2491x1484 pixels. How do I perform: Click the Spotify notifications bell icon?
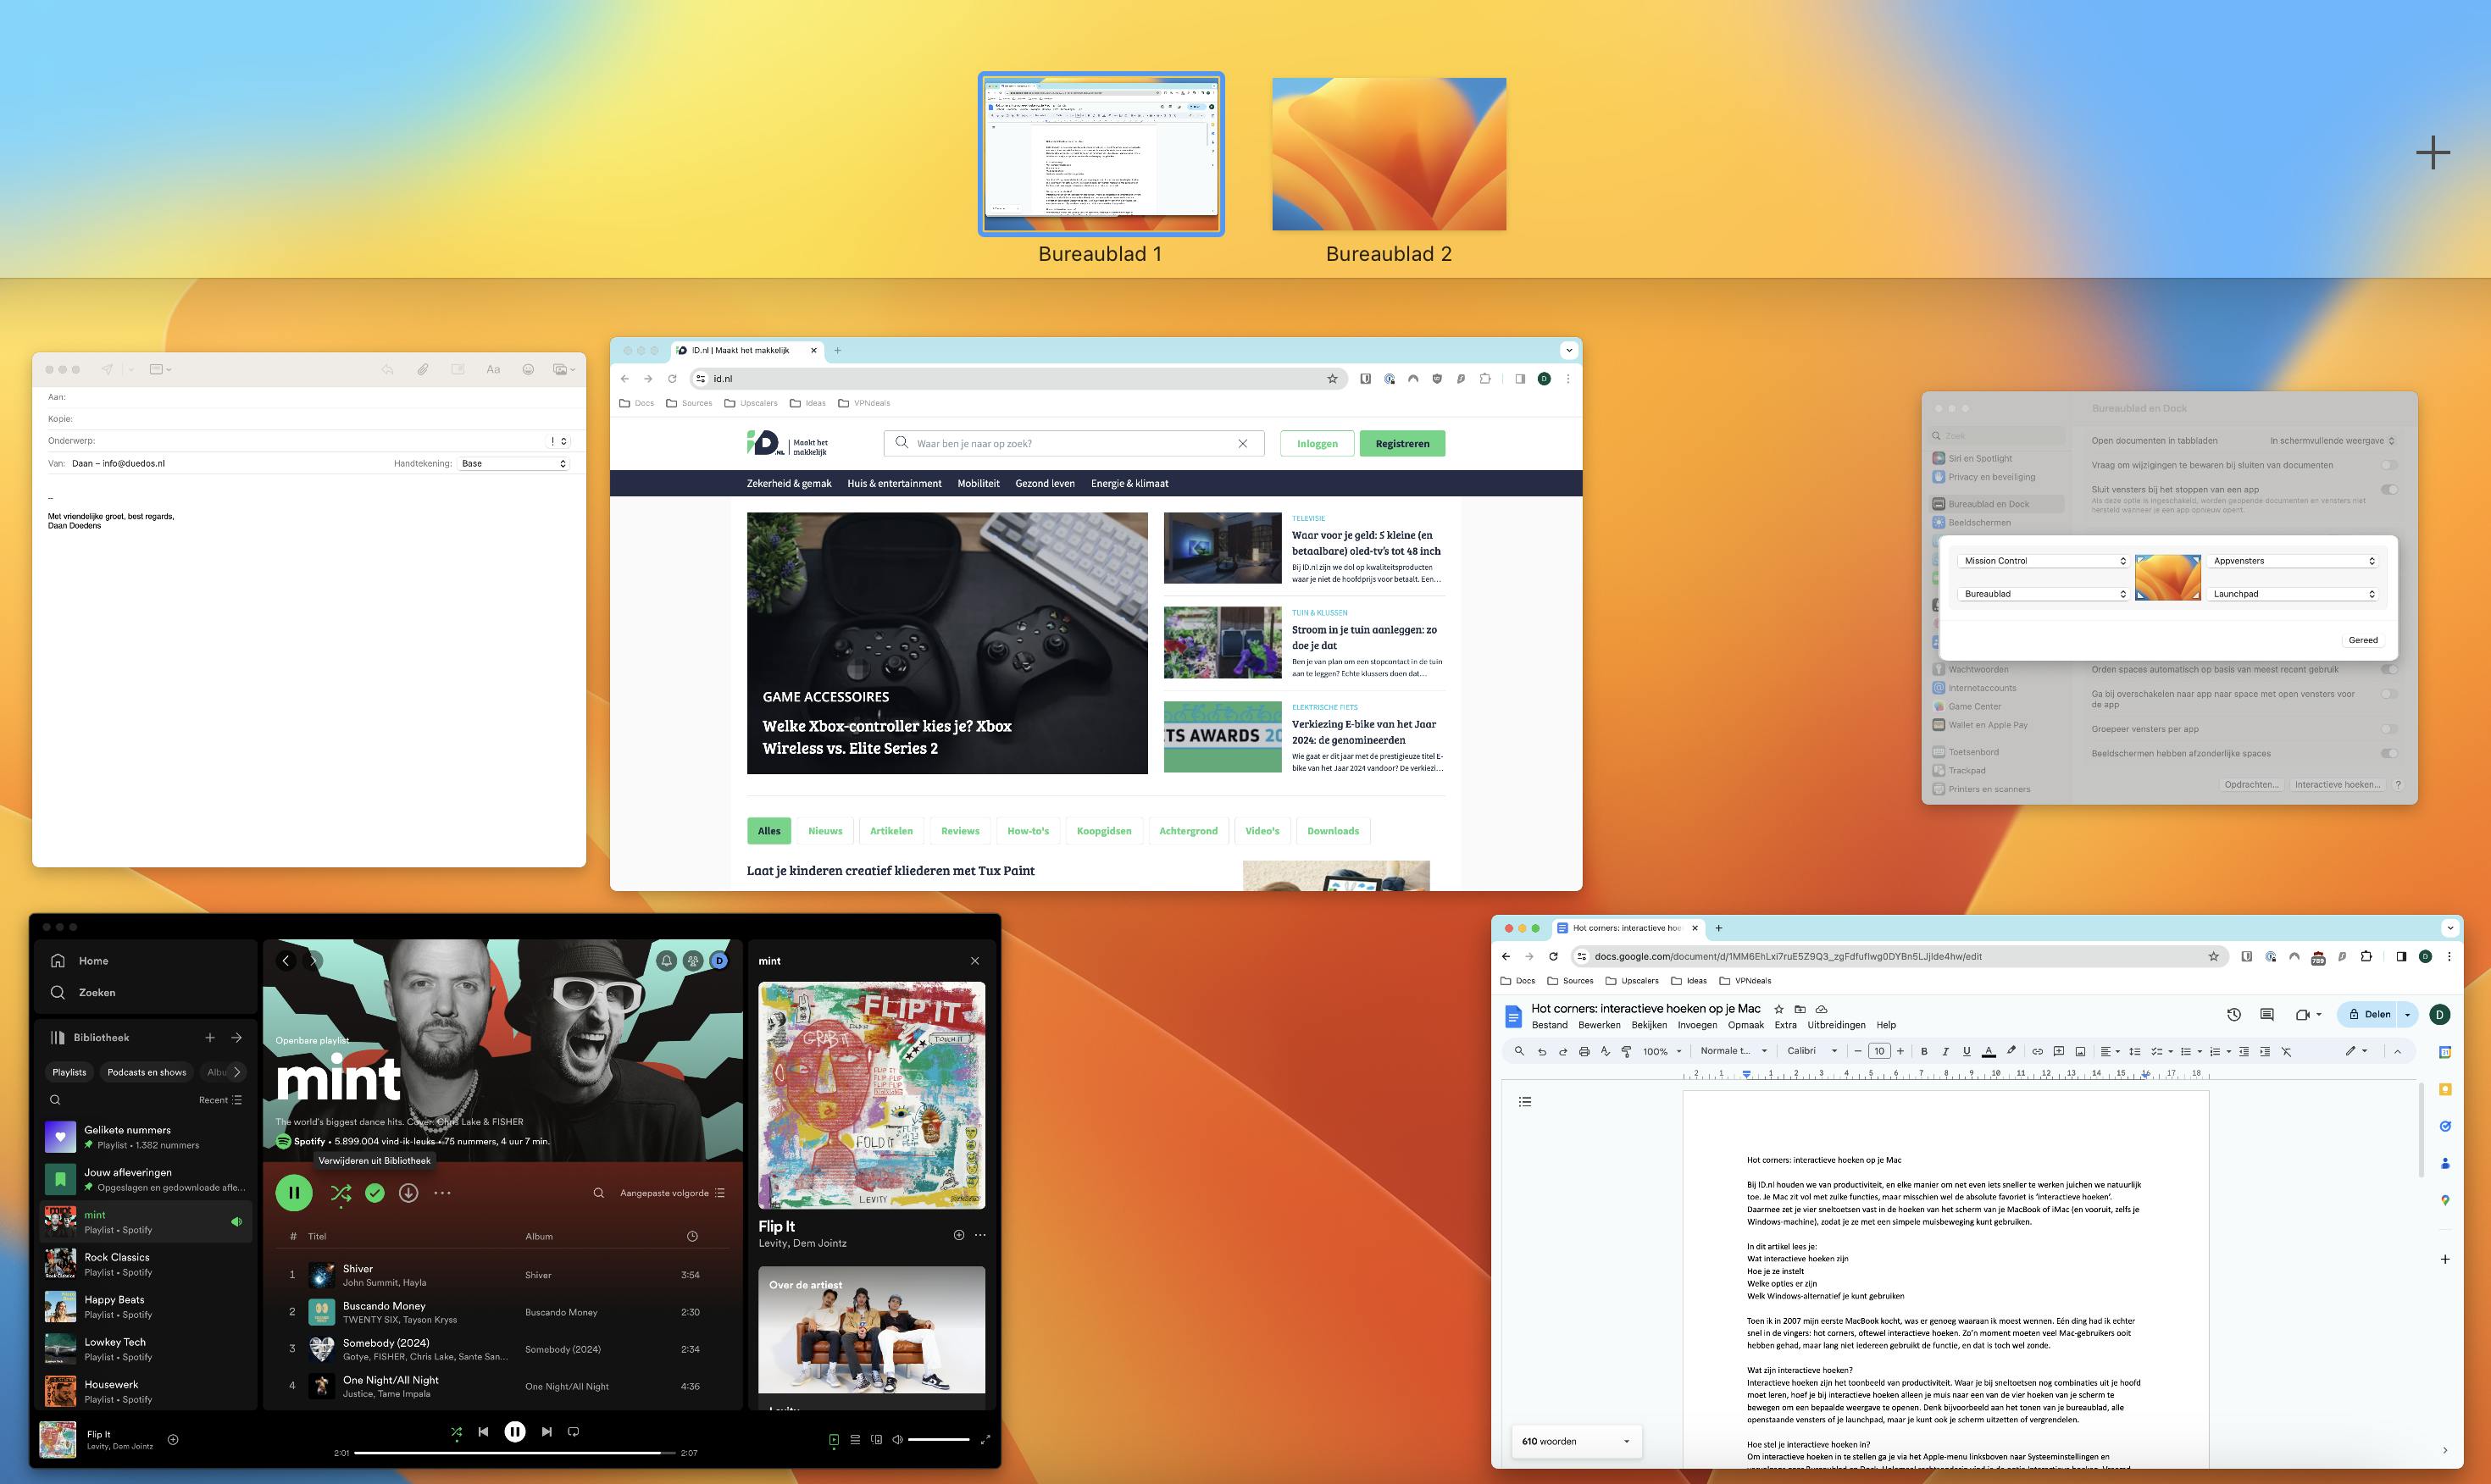click(666, 960)
